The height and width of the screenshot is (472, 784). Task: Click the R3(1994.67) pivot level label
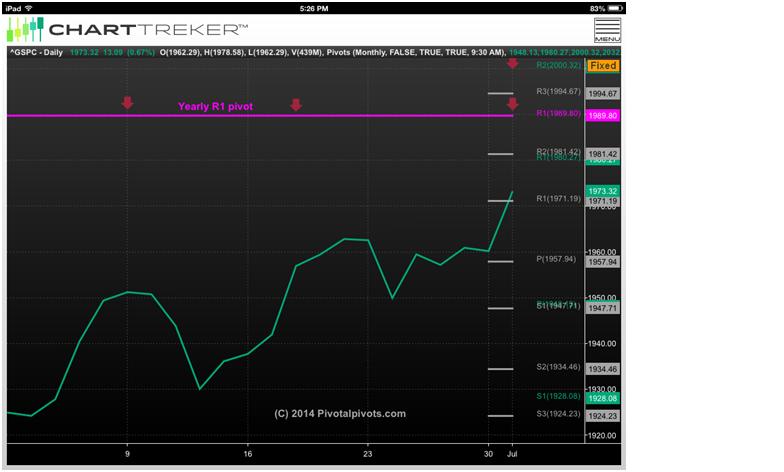[x=558, y=92]
